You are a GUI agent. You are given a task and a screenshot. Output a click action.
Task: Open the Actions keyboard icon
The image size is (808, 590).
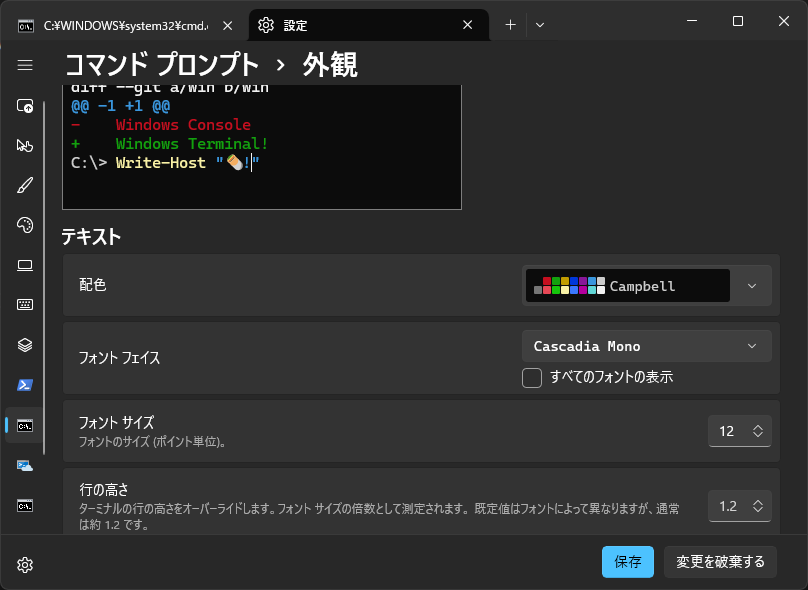tap(25, 305)
